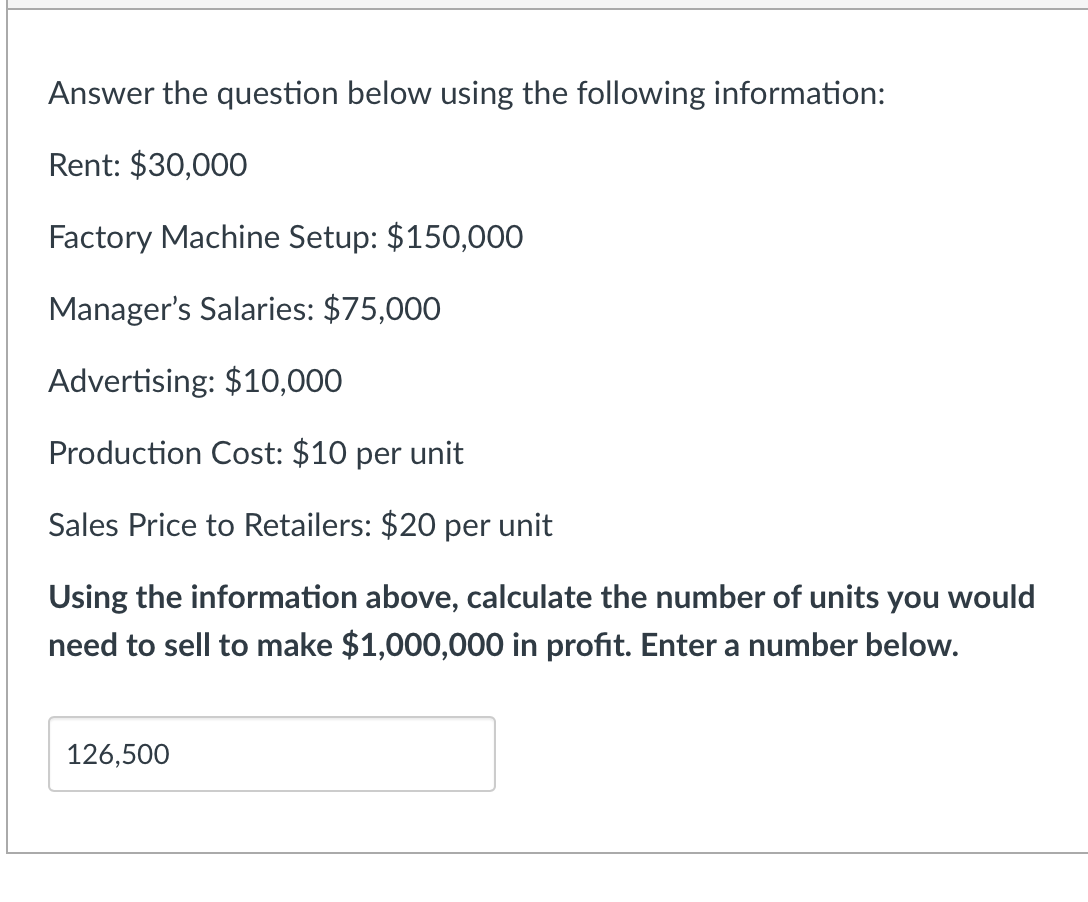Click inside the answer box after the number

coord(350,755)
